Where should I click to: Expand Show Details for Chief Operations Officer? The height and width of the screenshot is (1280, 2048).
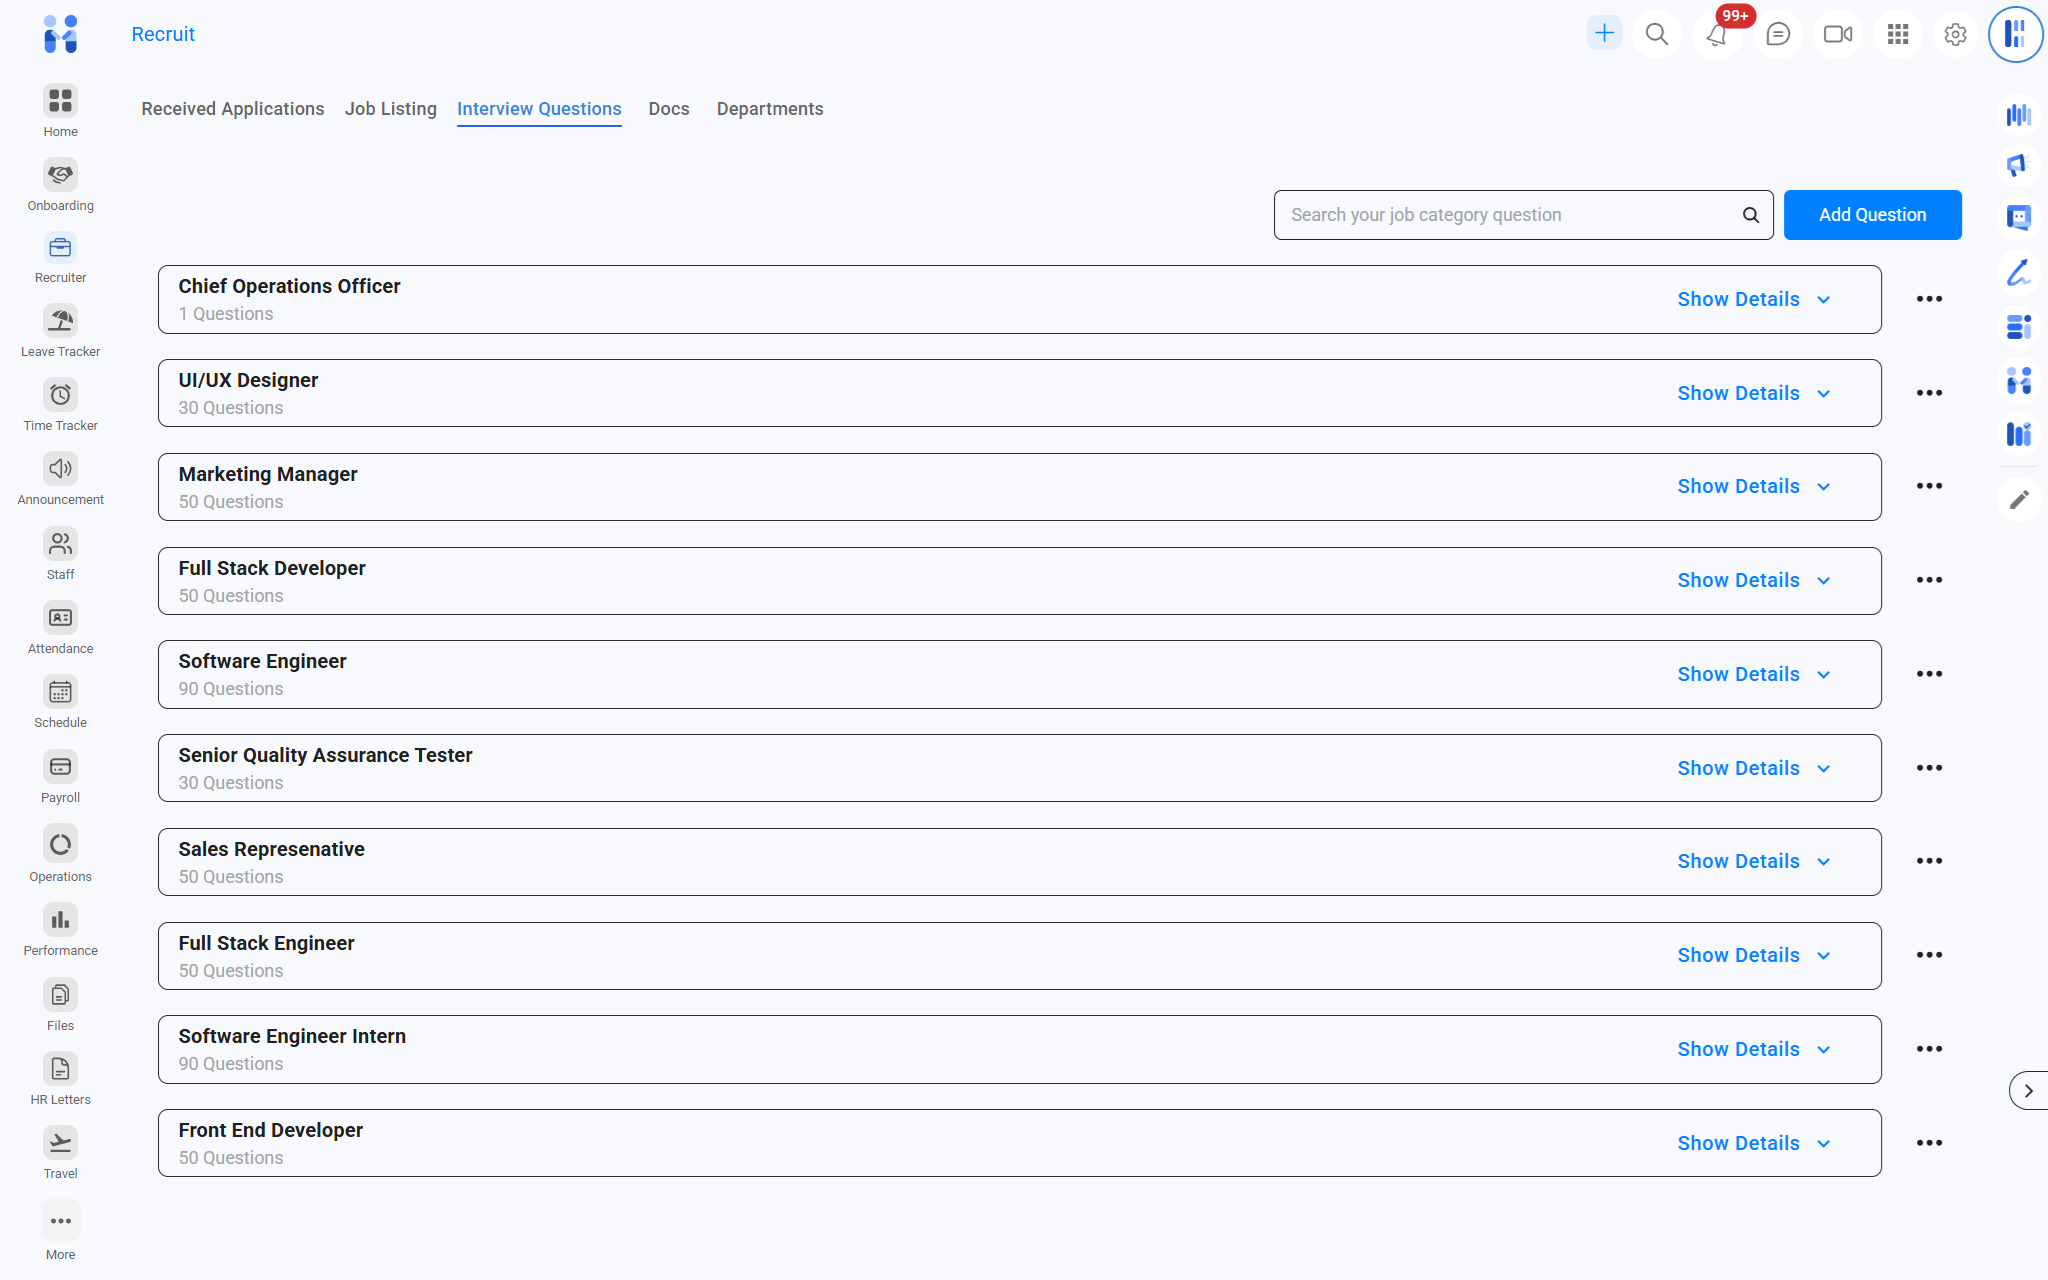coord(1753,300)
